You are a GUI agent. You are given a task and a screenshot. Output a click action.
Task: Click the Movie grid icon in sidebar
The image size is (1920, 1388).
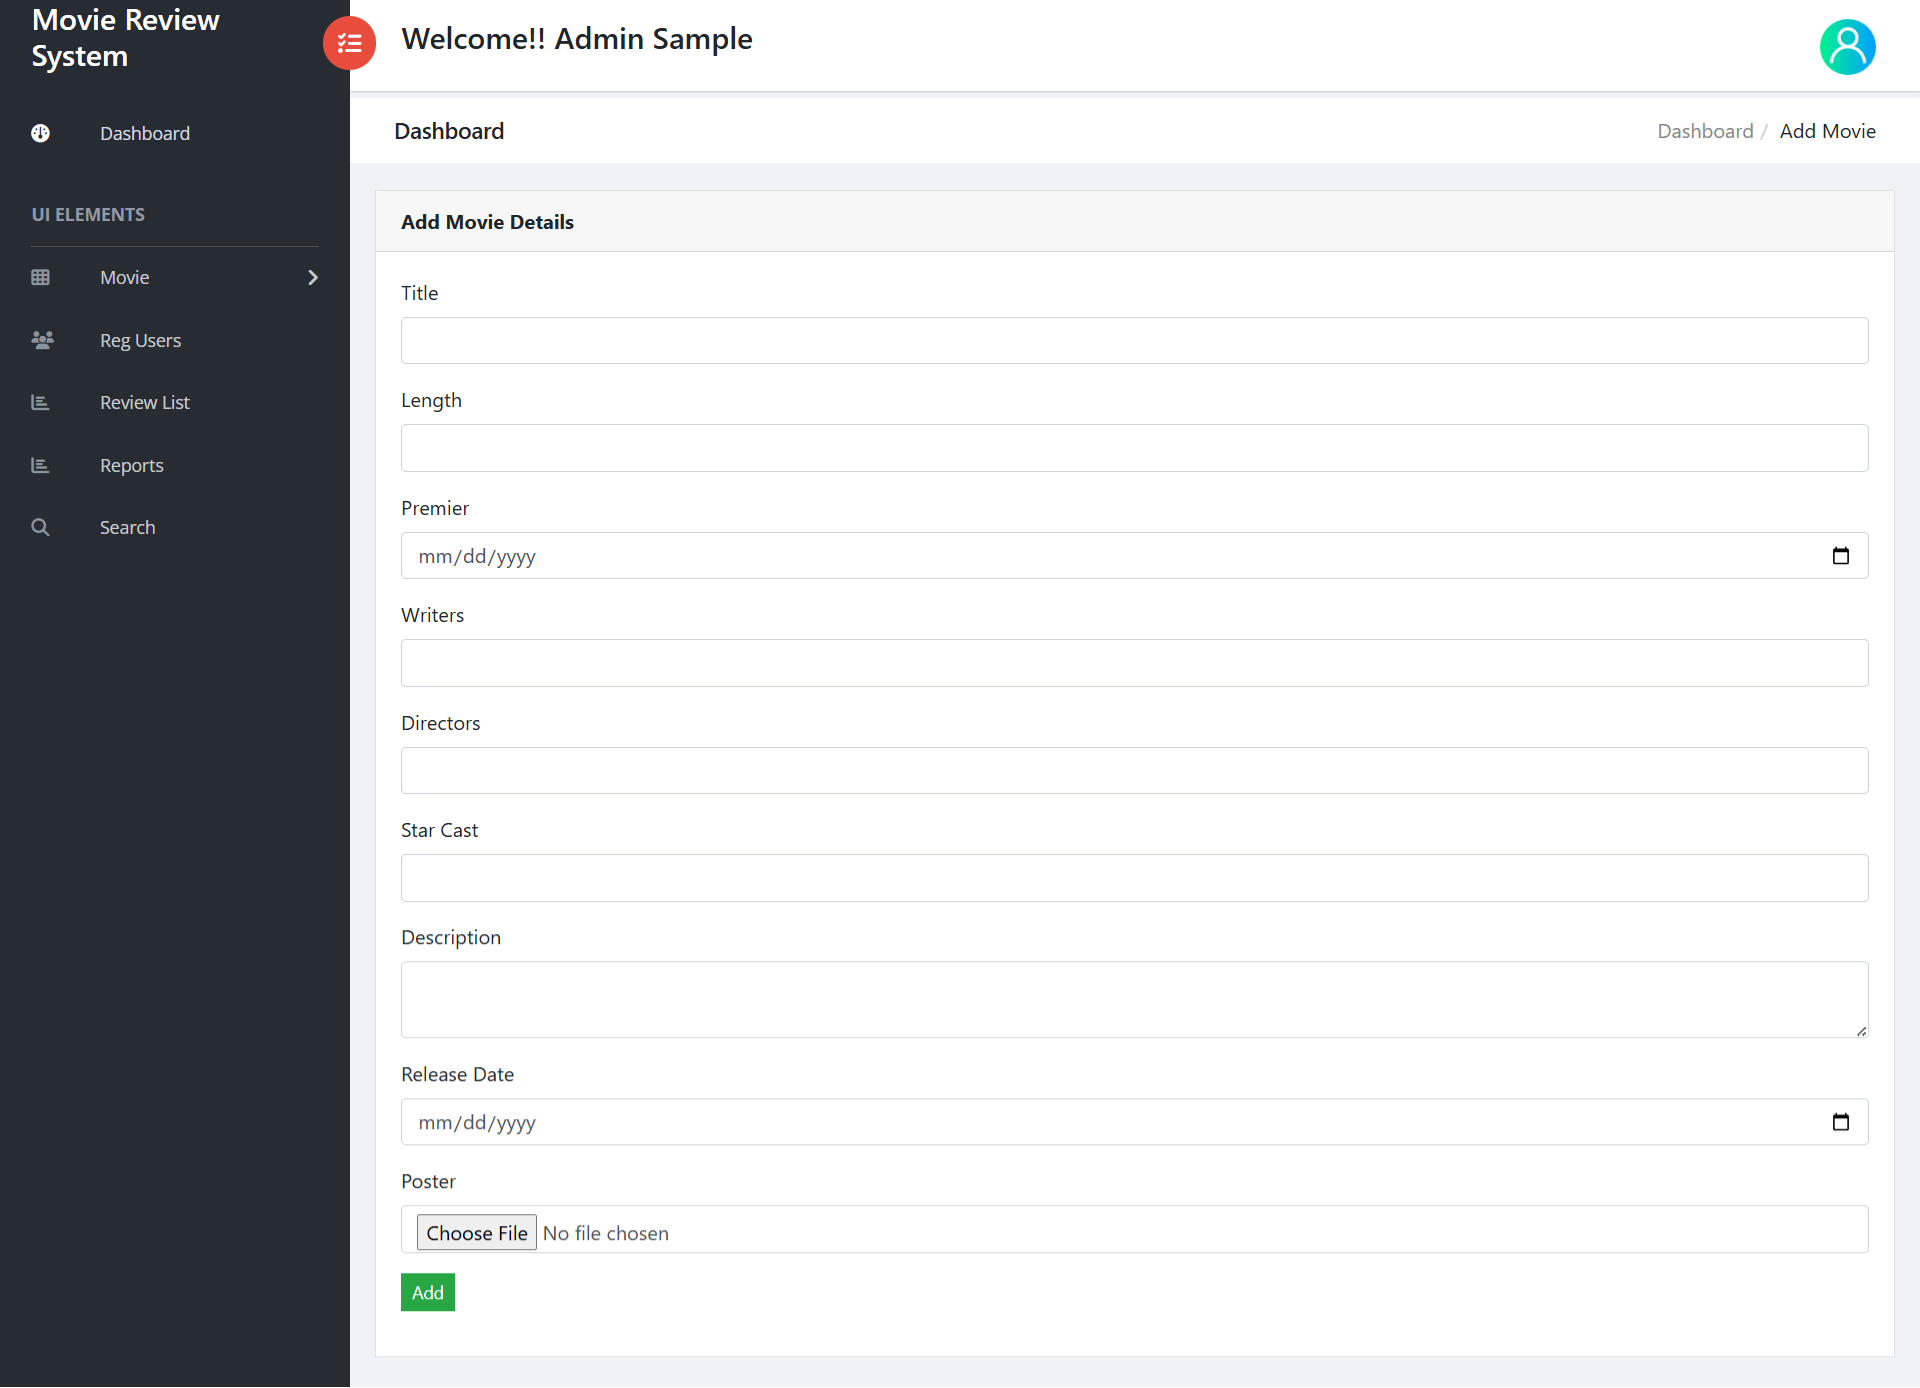40,277
